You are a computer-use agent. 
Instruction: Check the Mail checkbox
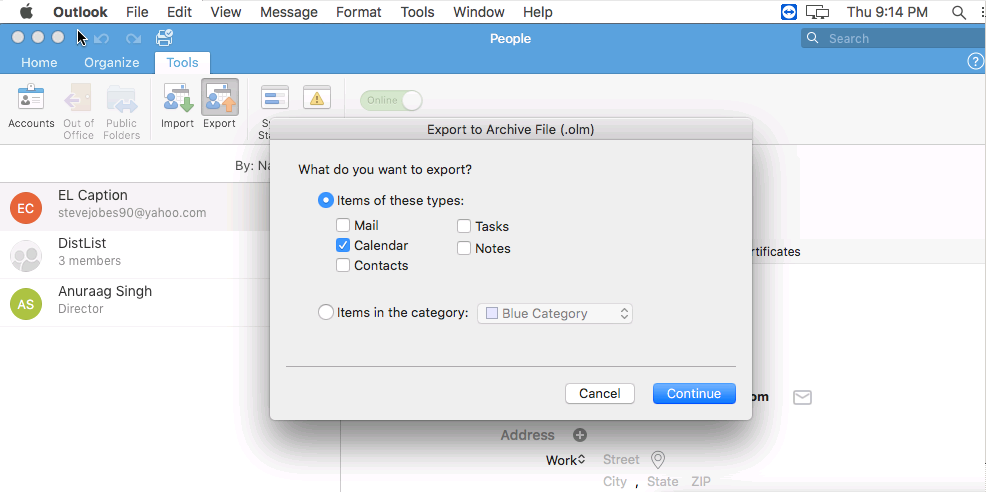(343, 225)
